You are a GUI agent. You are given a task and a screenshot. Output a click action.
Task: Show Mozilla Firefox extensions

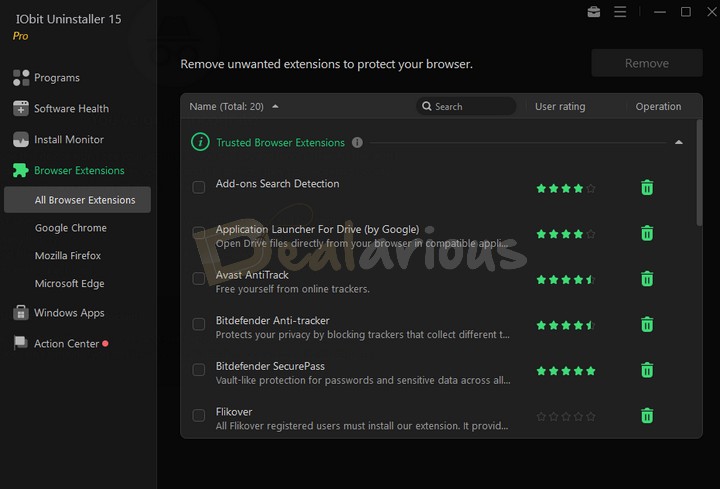[x=68, y=255]
